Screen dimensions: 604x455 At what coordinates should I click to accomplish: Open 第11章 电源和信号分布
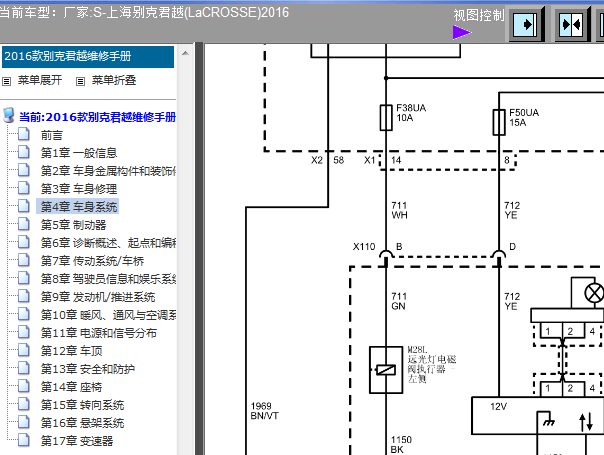[x=99, y=333]
